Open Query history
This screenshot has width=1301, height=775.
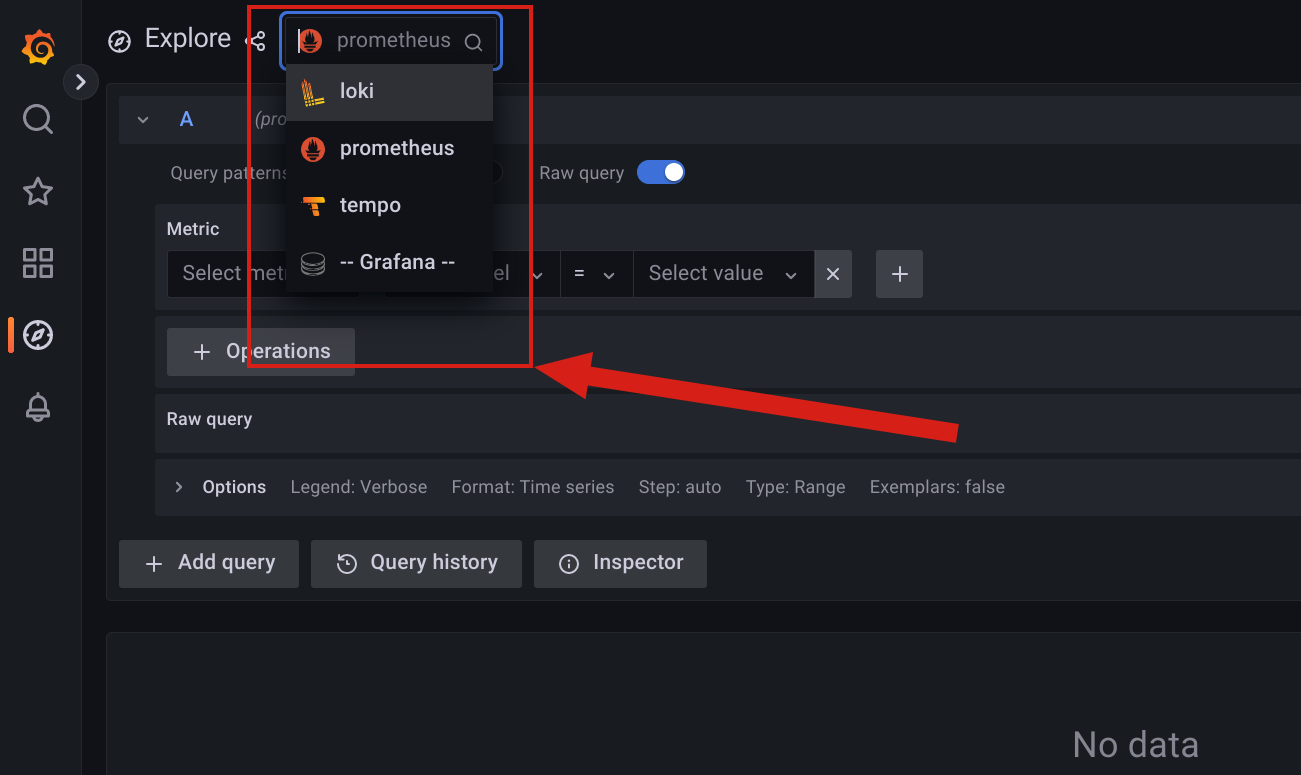(417, 563)
